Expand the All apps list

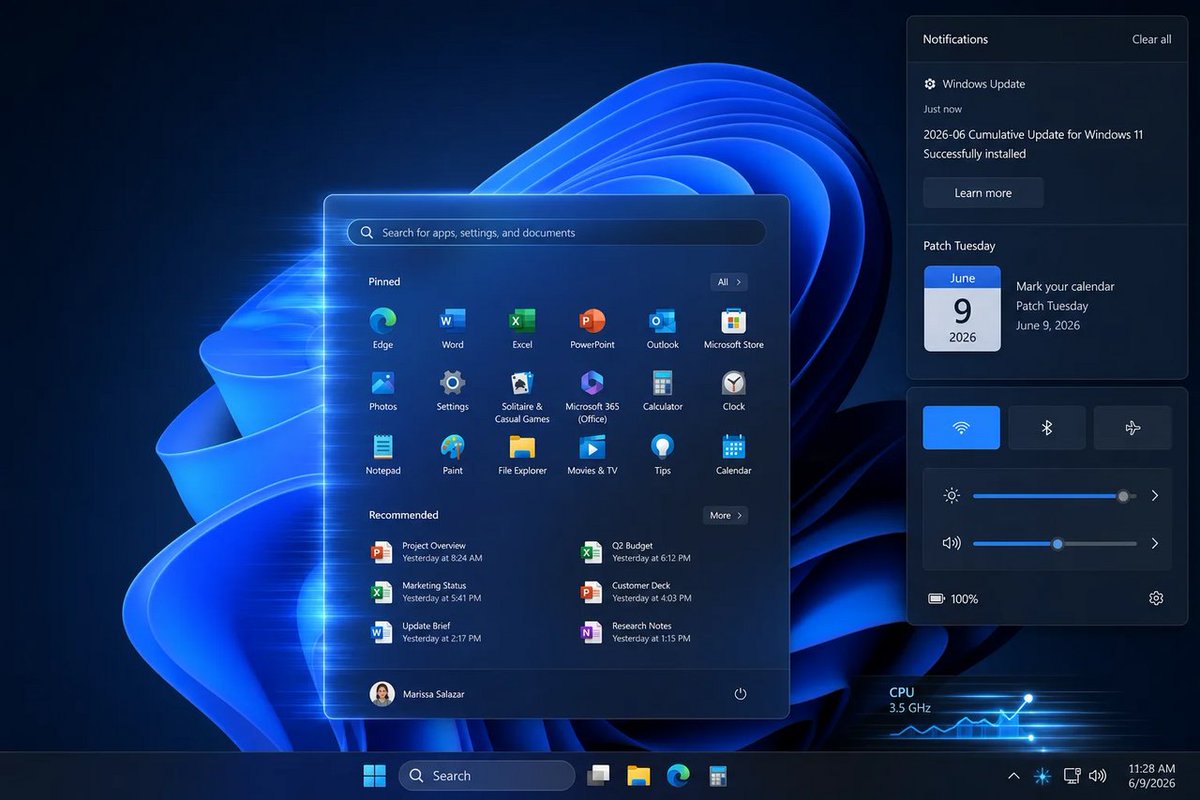pos(729,282)
